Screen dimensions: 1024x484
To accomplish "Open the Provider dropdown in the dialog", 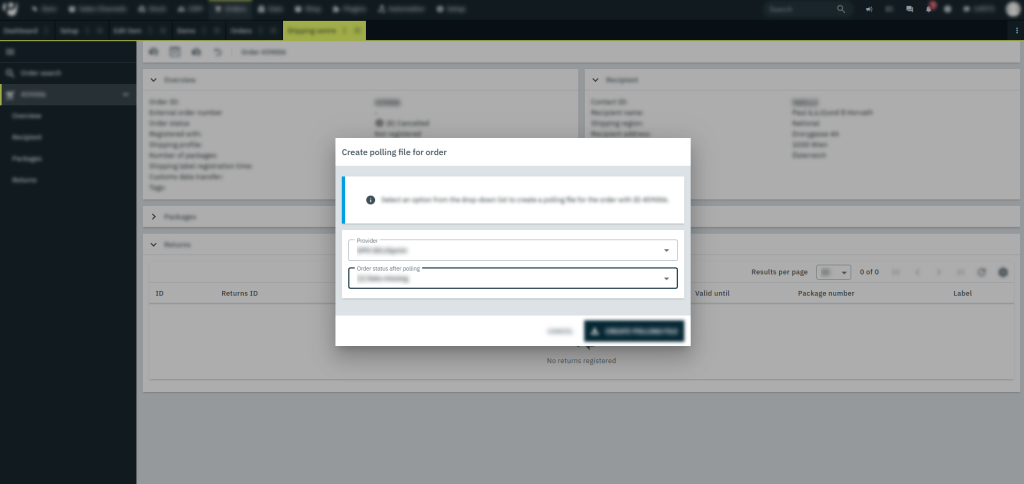I will (512, 250).
